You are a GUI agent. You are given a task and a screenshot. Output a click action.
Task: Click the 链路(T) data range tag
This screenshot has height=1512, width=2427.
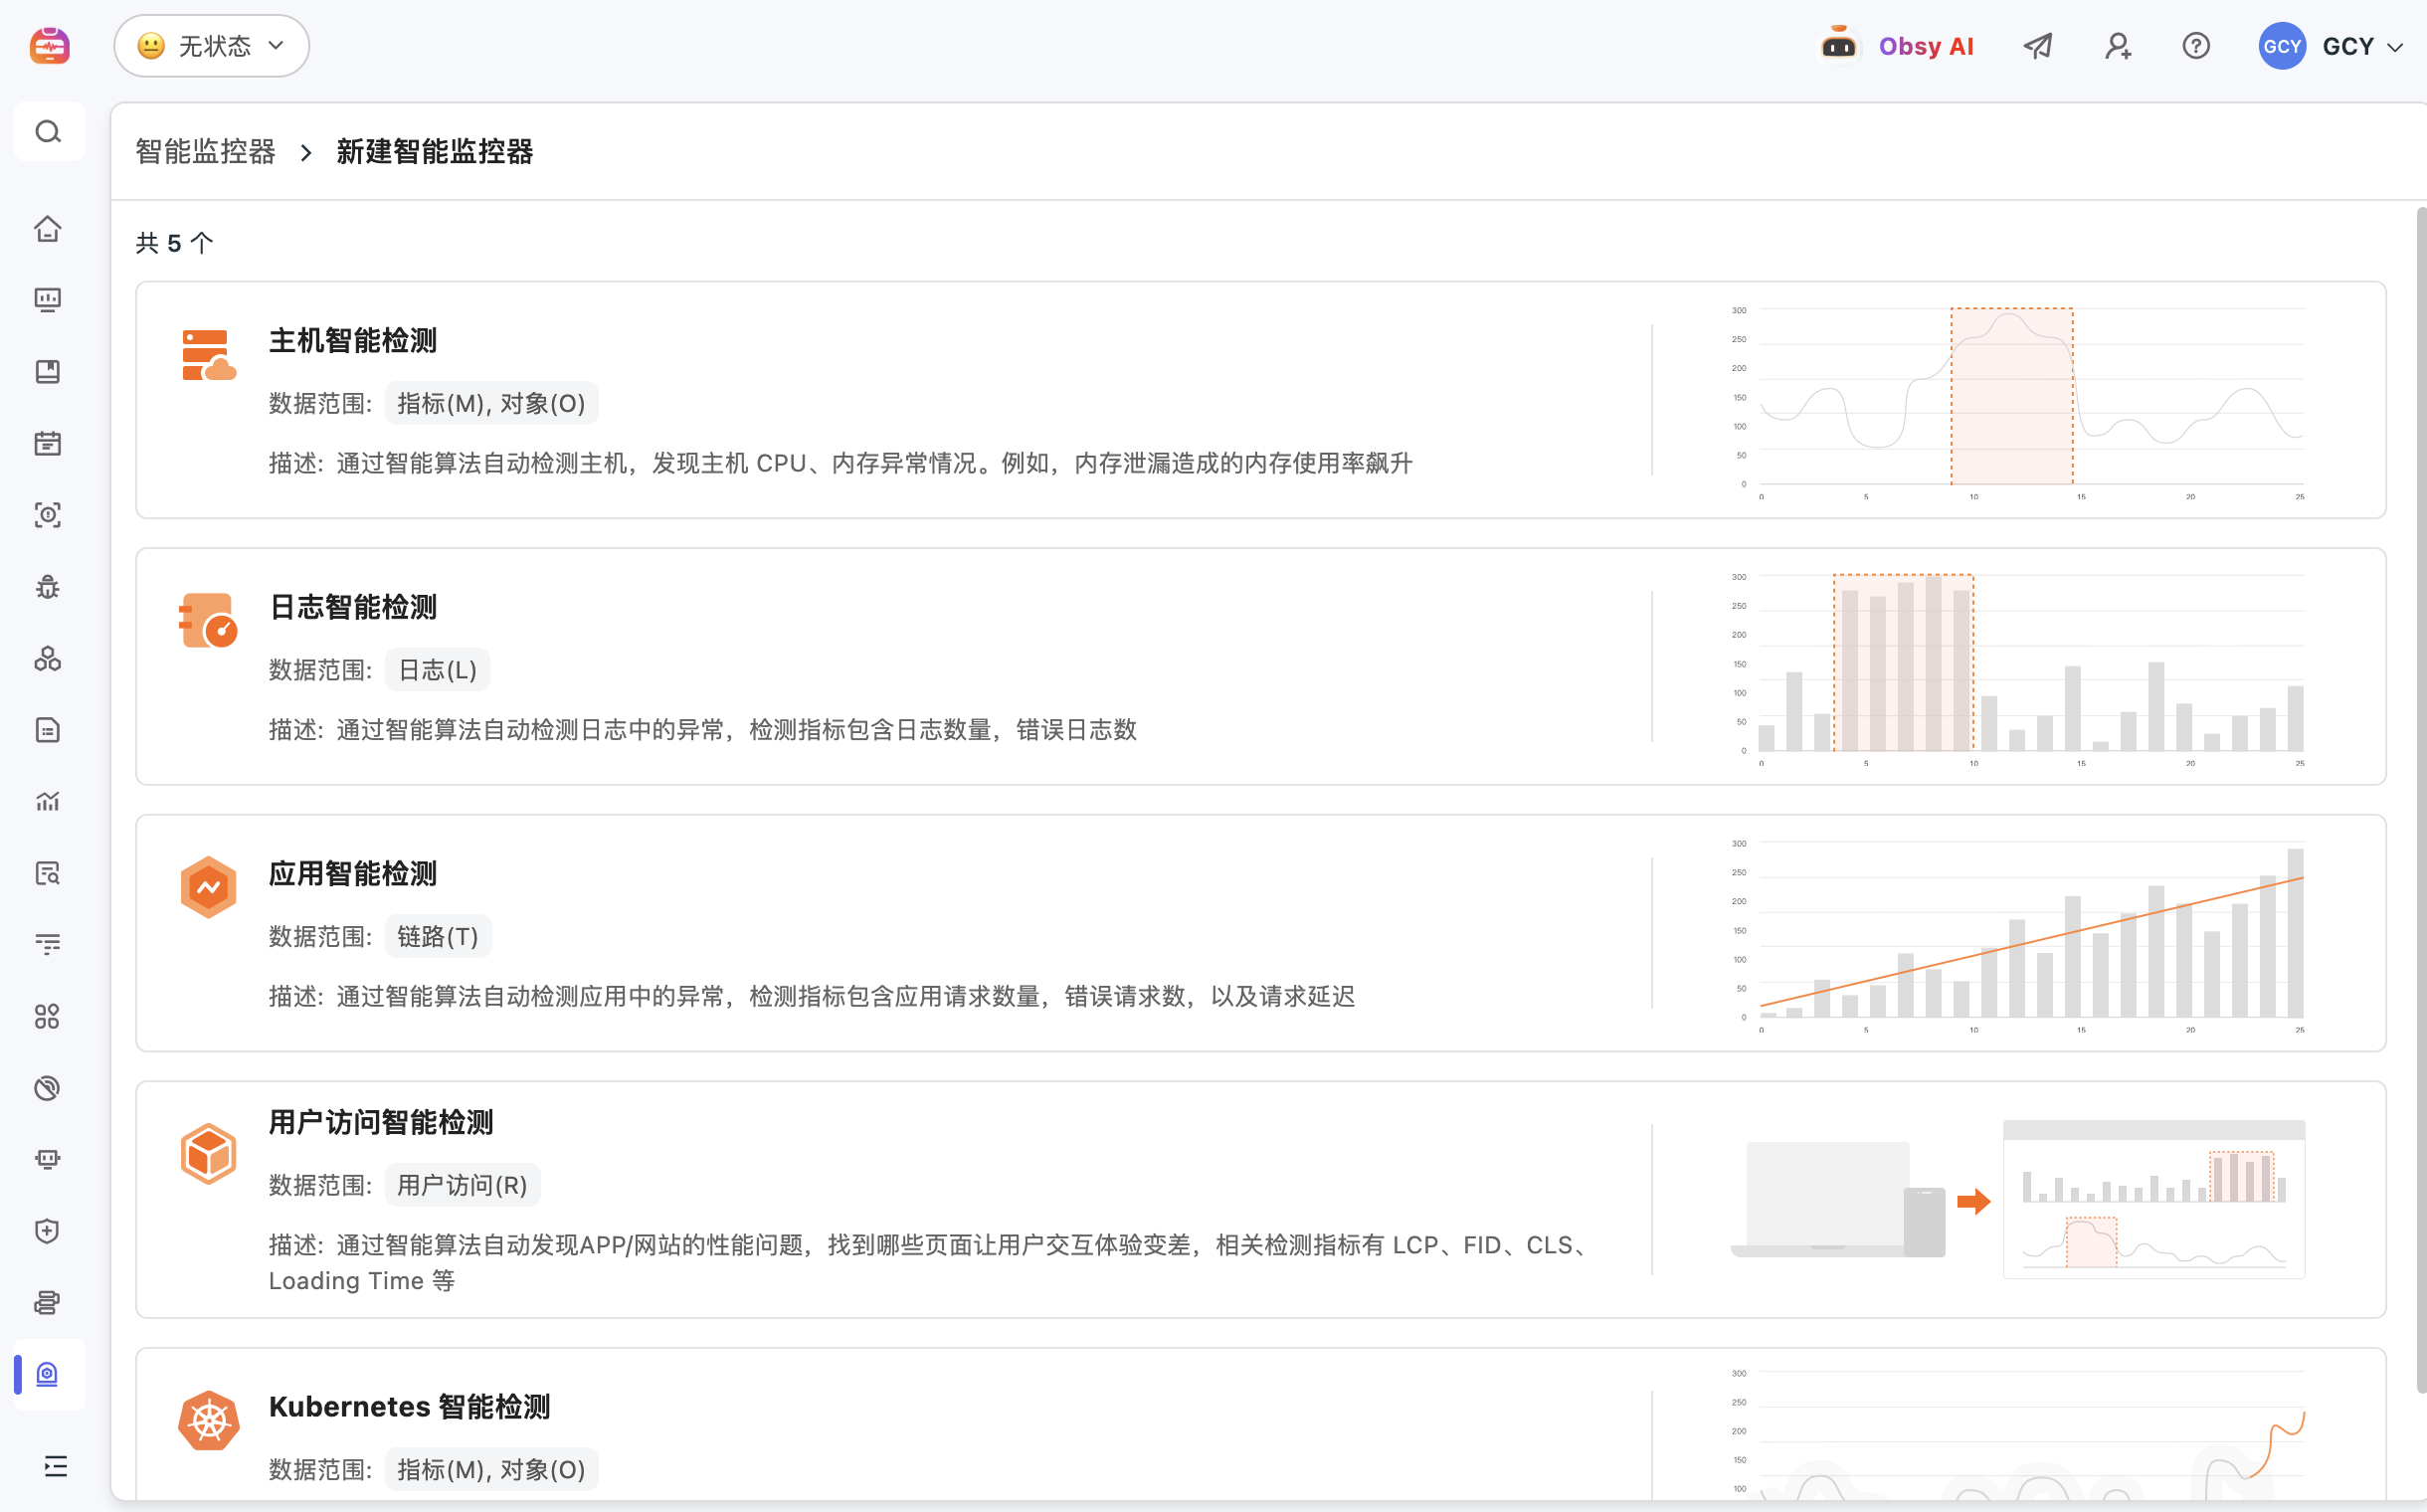click(x=438, y=936)
